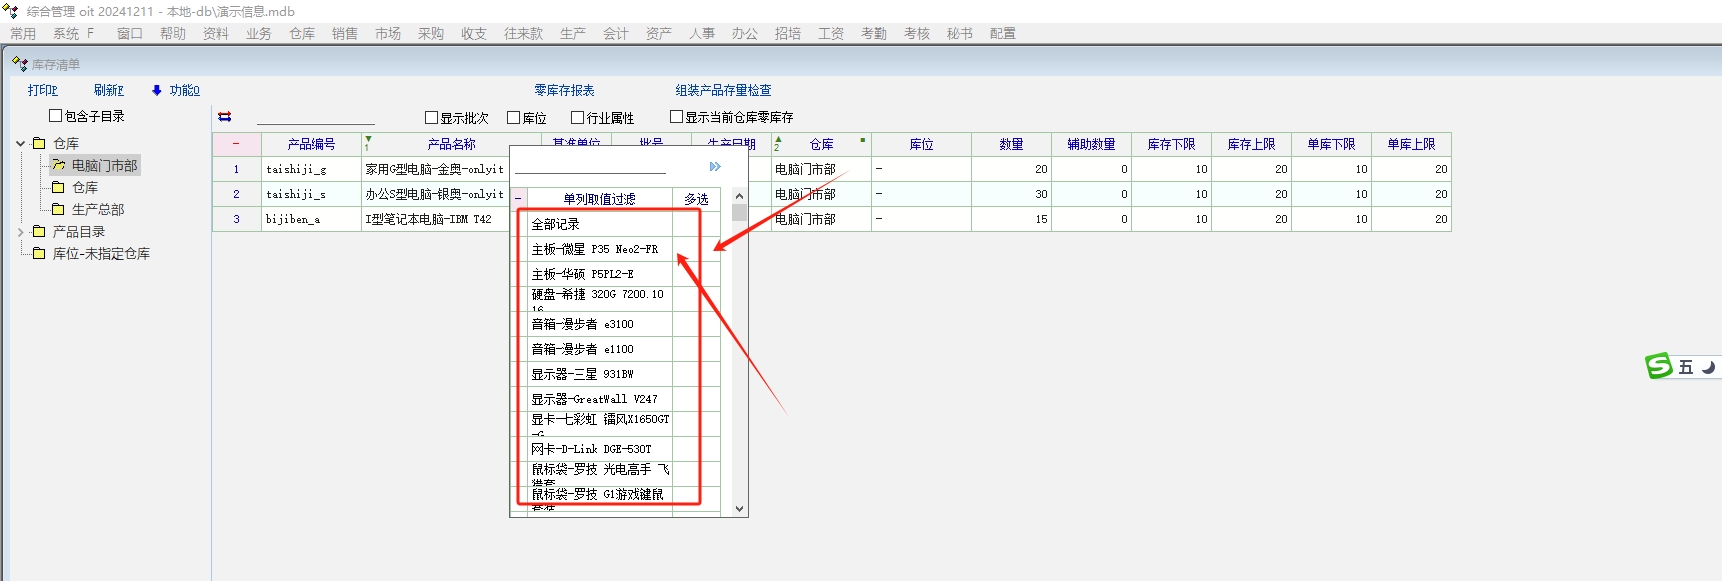Collapse the 仓库 tree node
The image size is (1722, 581).
point(21,144)
